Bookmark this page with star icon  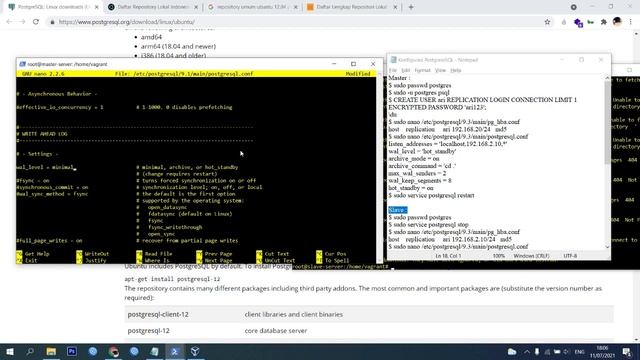pyautogui.click(x=547, y=22)
